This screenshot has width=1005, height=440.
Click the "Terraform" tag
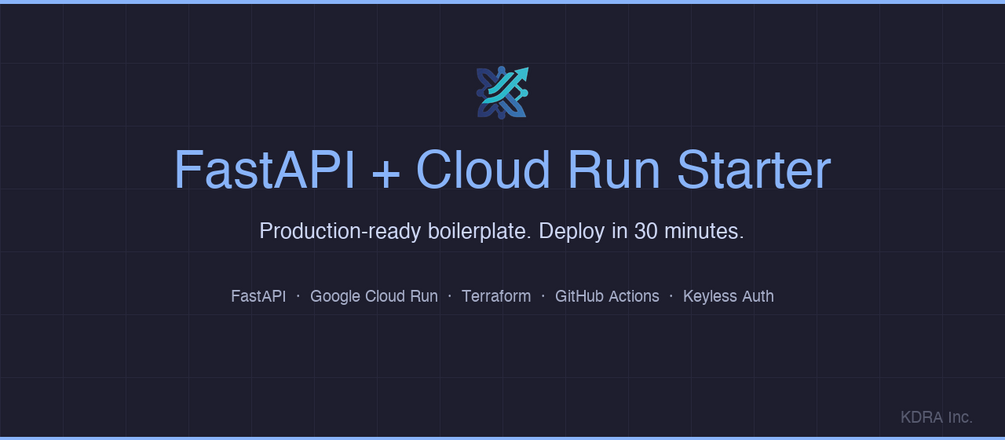[x=496, y=296]
